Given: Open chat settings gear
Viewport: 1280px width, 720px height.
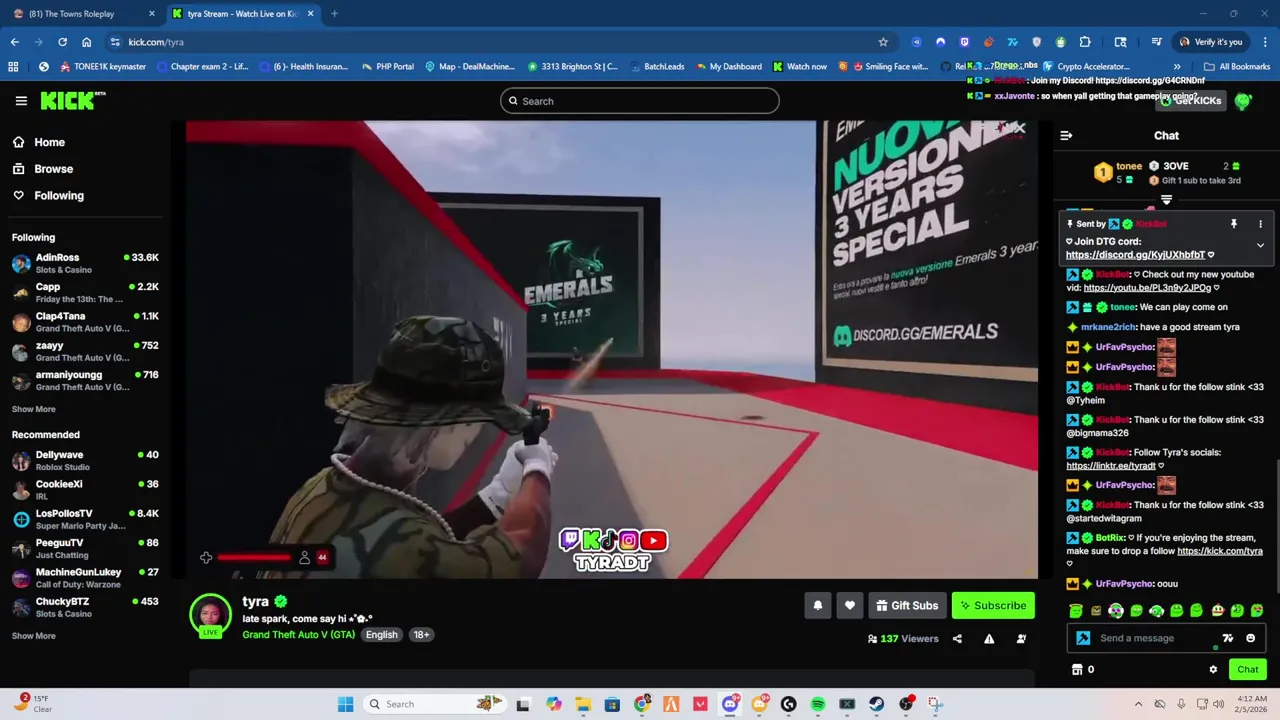Looking at the screenshot, I should [x=1213, y=670].
